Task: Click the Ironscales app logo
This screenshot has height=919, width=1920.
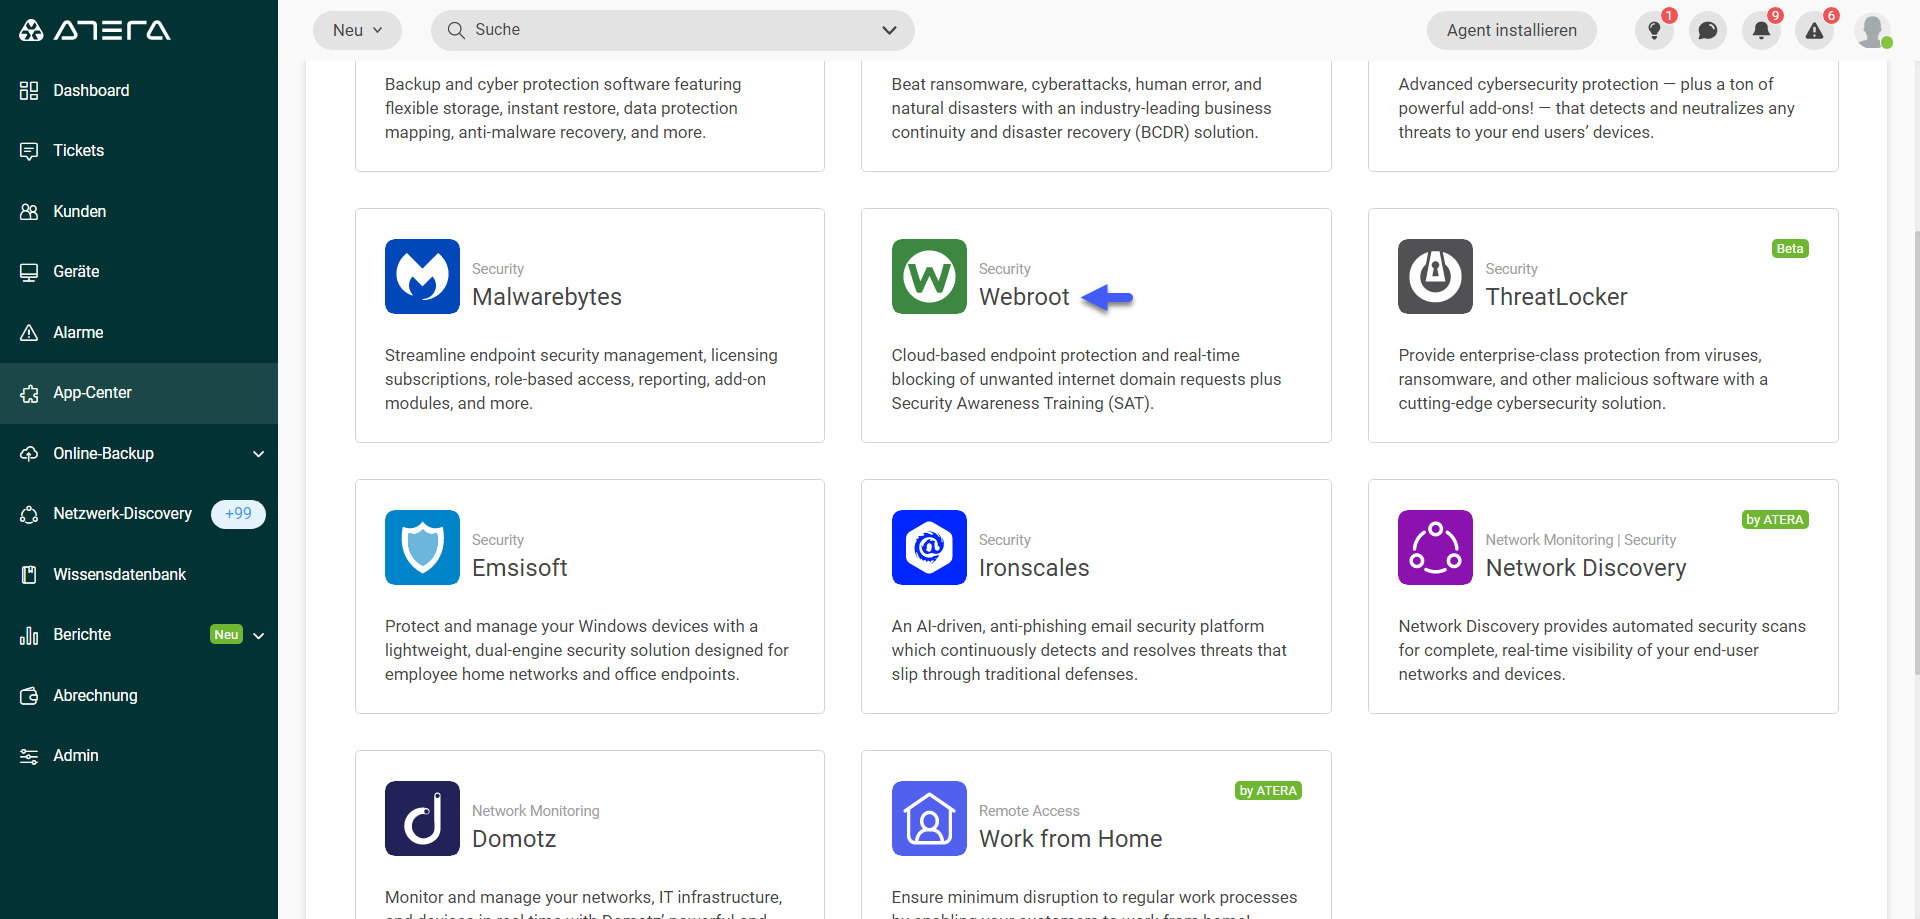Action: coord(929,547)
